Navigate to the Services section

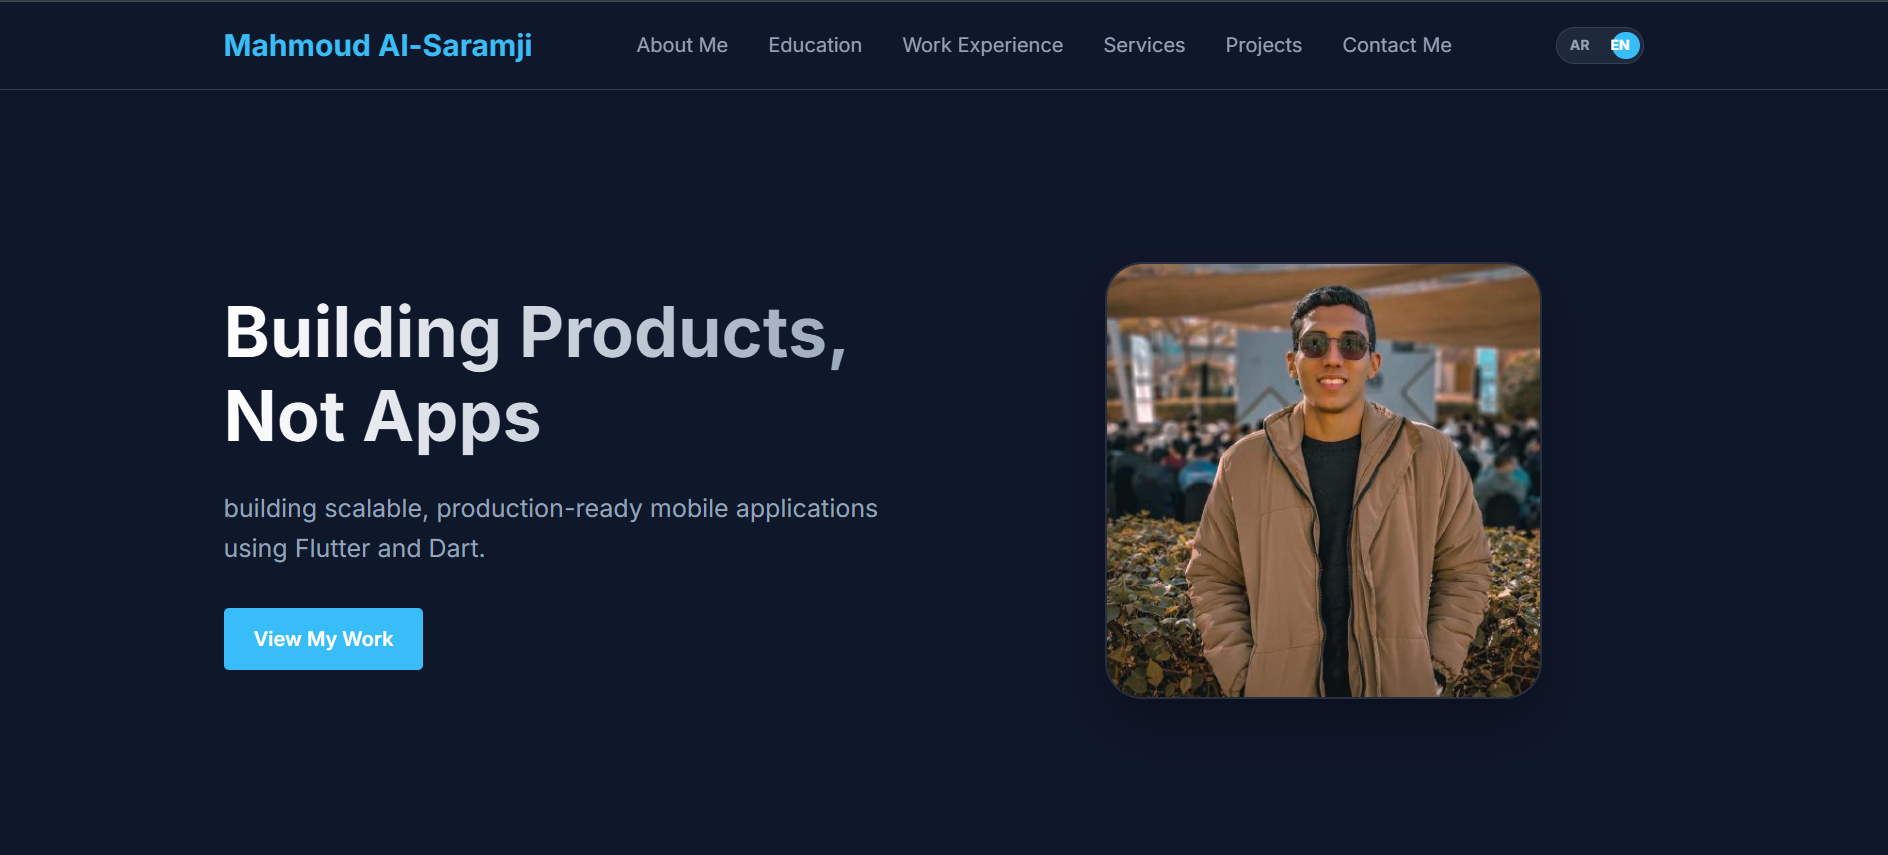[1144, 45]
